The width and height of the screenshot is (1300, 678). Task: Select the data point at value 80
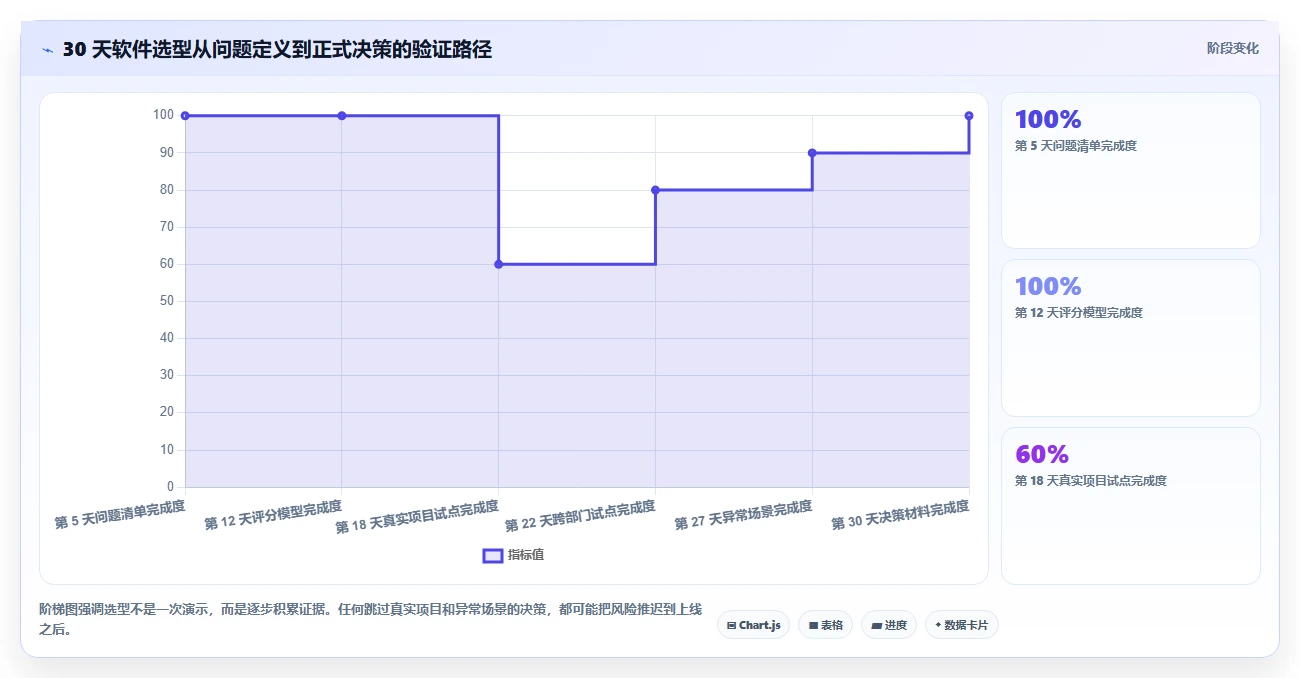[655, 190]
